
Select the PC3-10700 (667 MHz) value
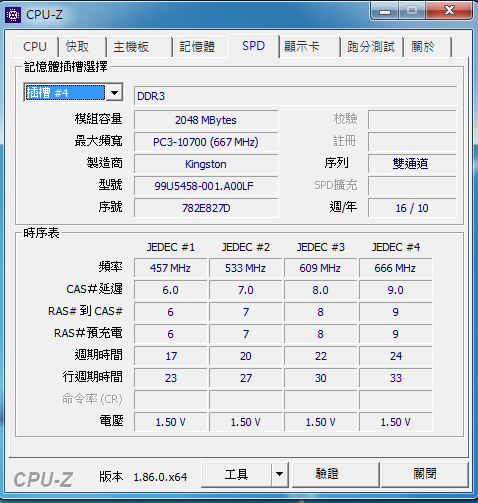[206, 142]
